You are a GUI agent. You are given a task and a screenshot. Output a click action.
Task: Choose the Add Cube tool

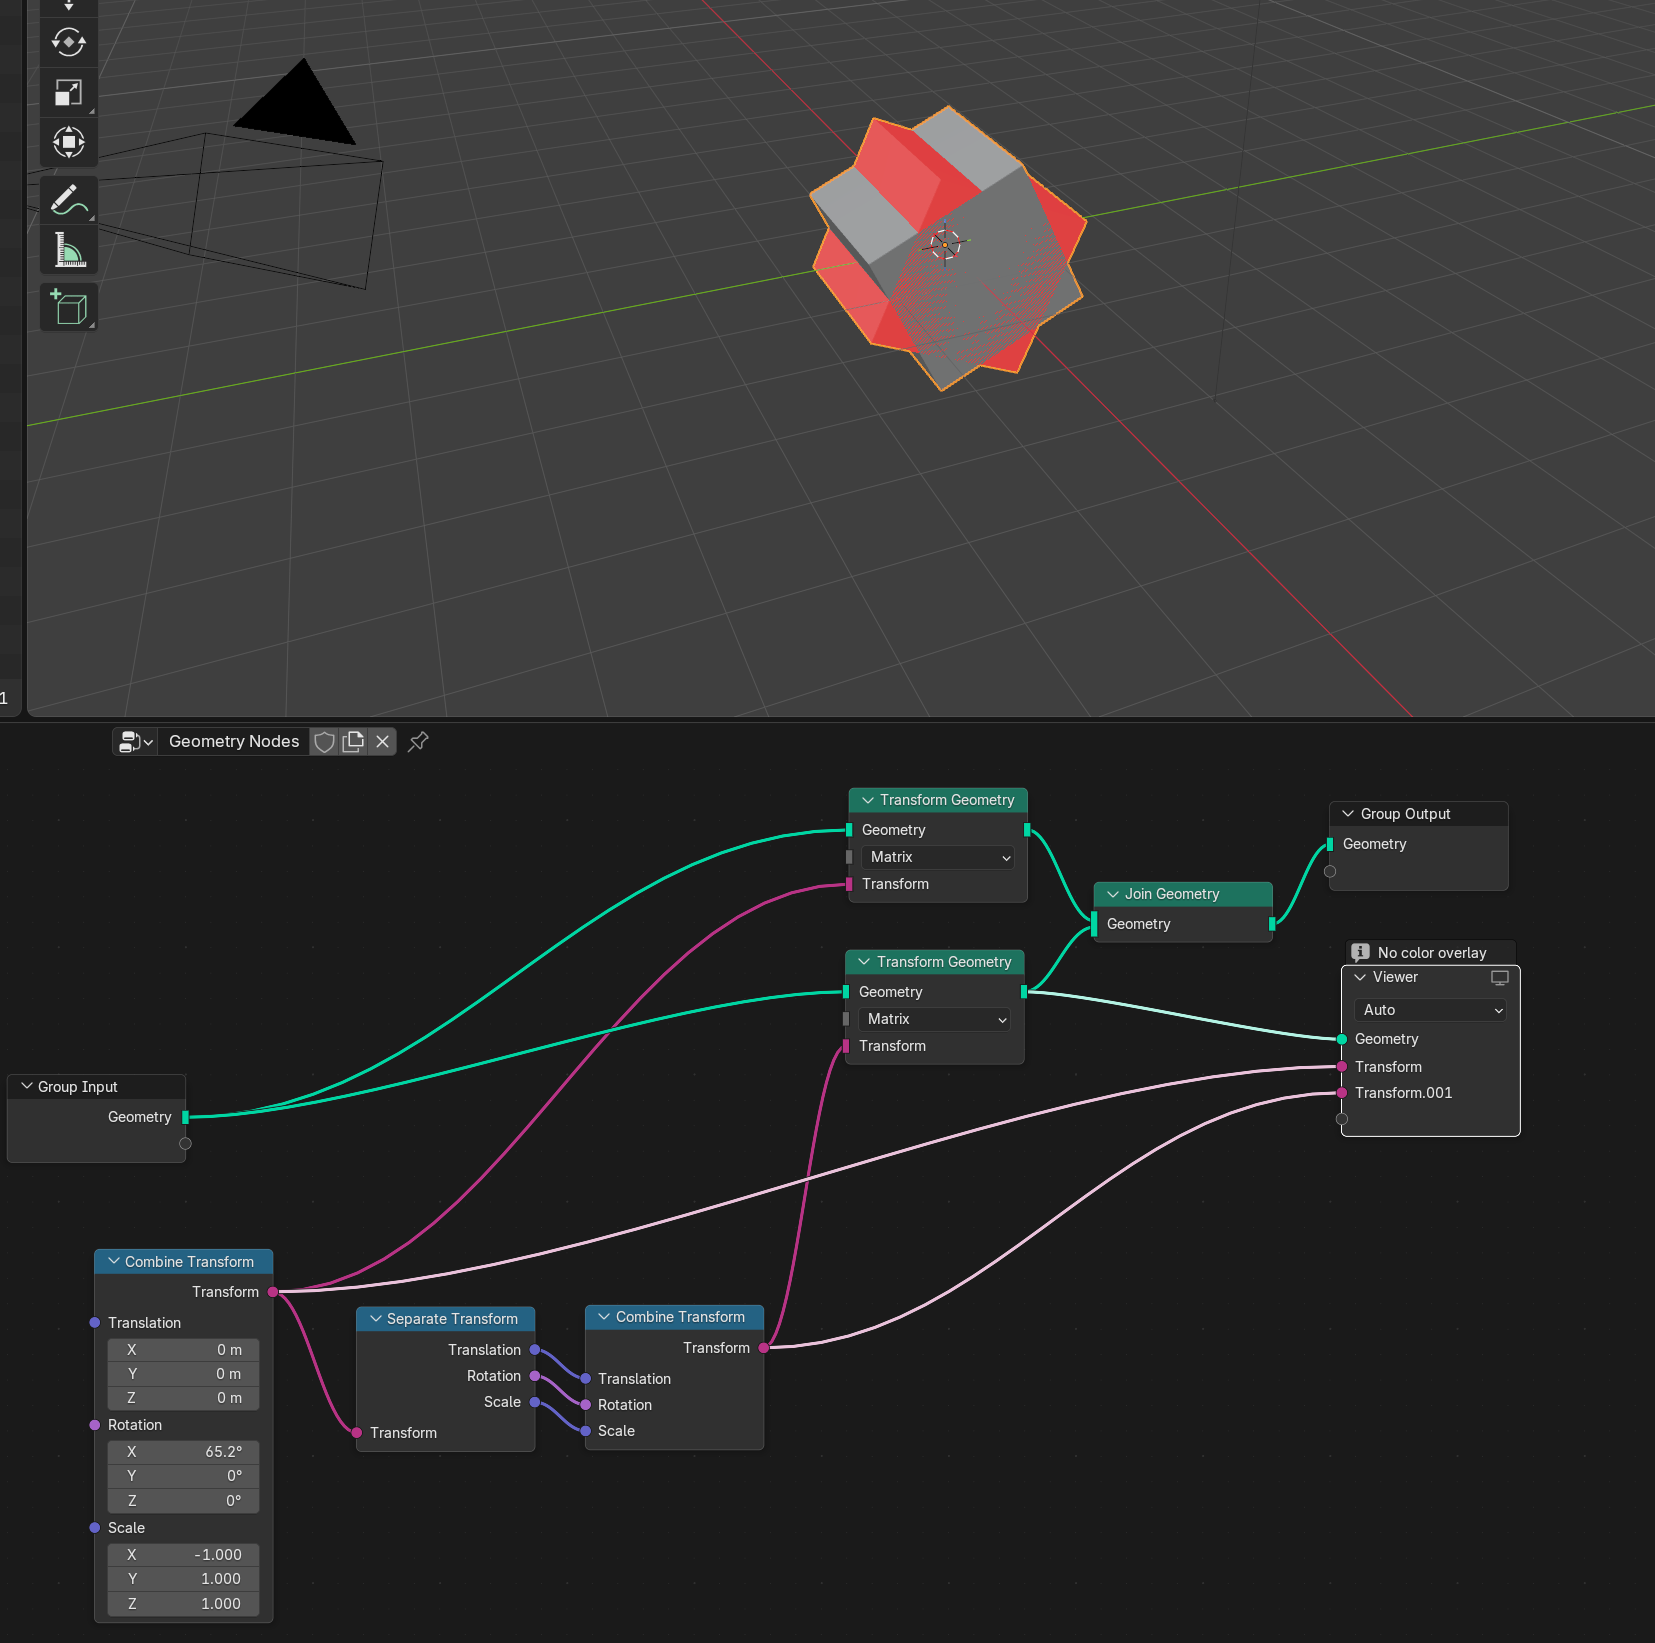(68, 307)
